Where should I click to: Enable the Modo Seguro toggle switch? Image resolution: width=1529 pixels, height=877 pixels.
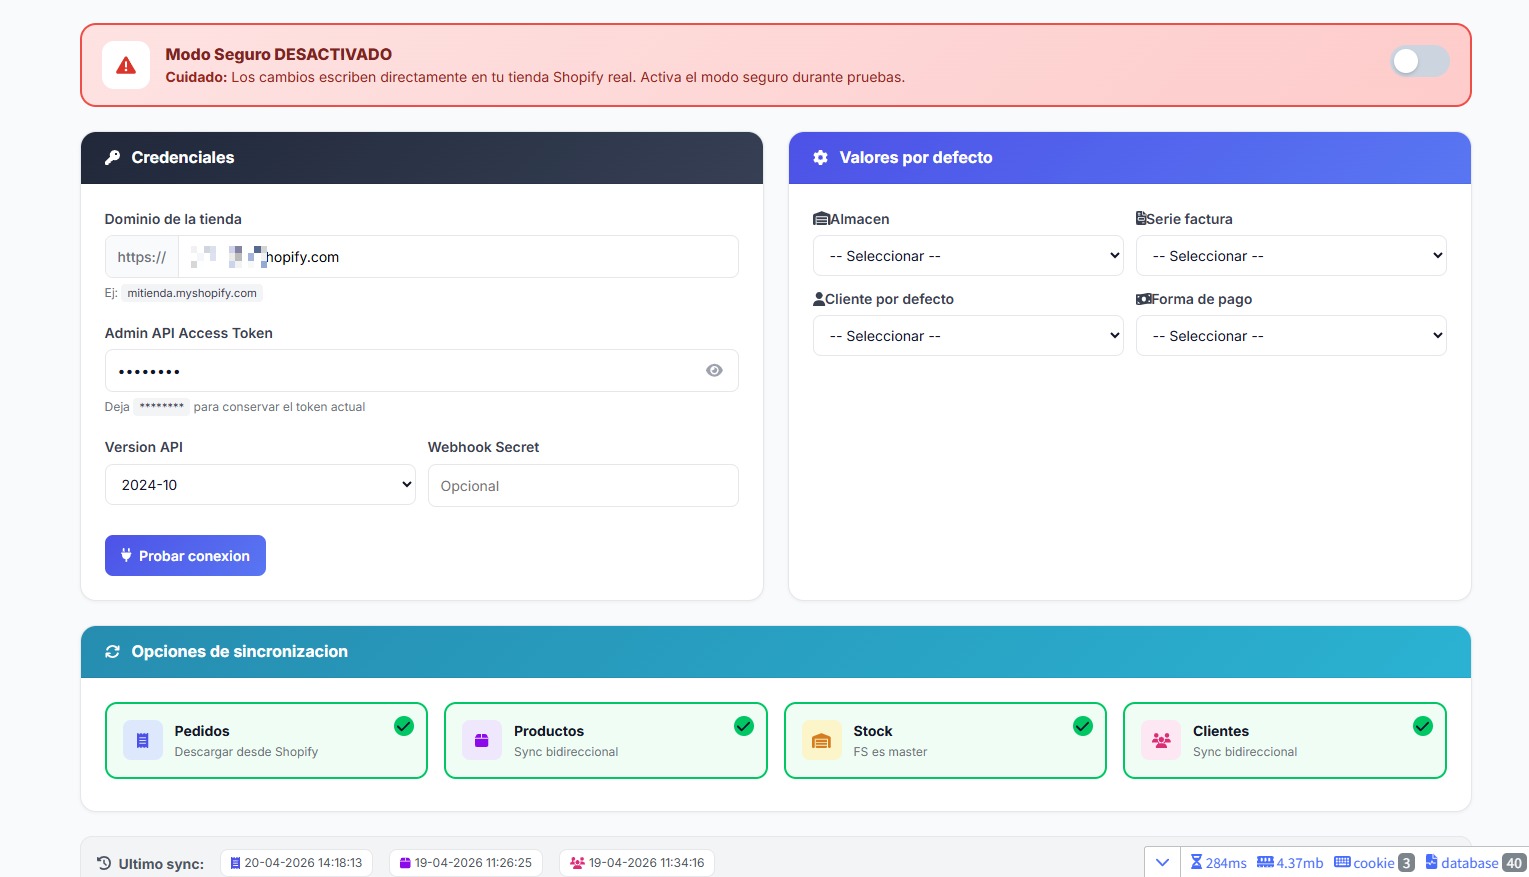click(1419, 62)
